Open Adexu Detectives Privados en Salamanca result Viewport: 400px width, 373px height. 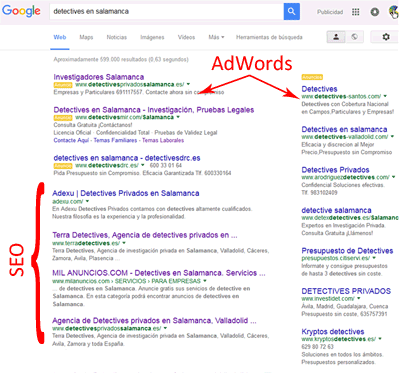pos(126,193)
